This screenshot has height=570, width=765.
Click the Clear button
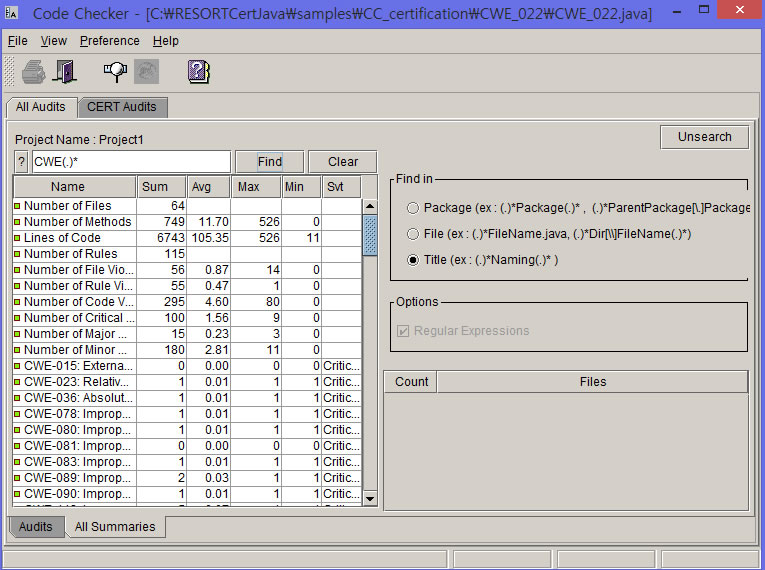click(x=343, y=162)
